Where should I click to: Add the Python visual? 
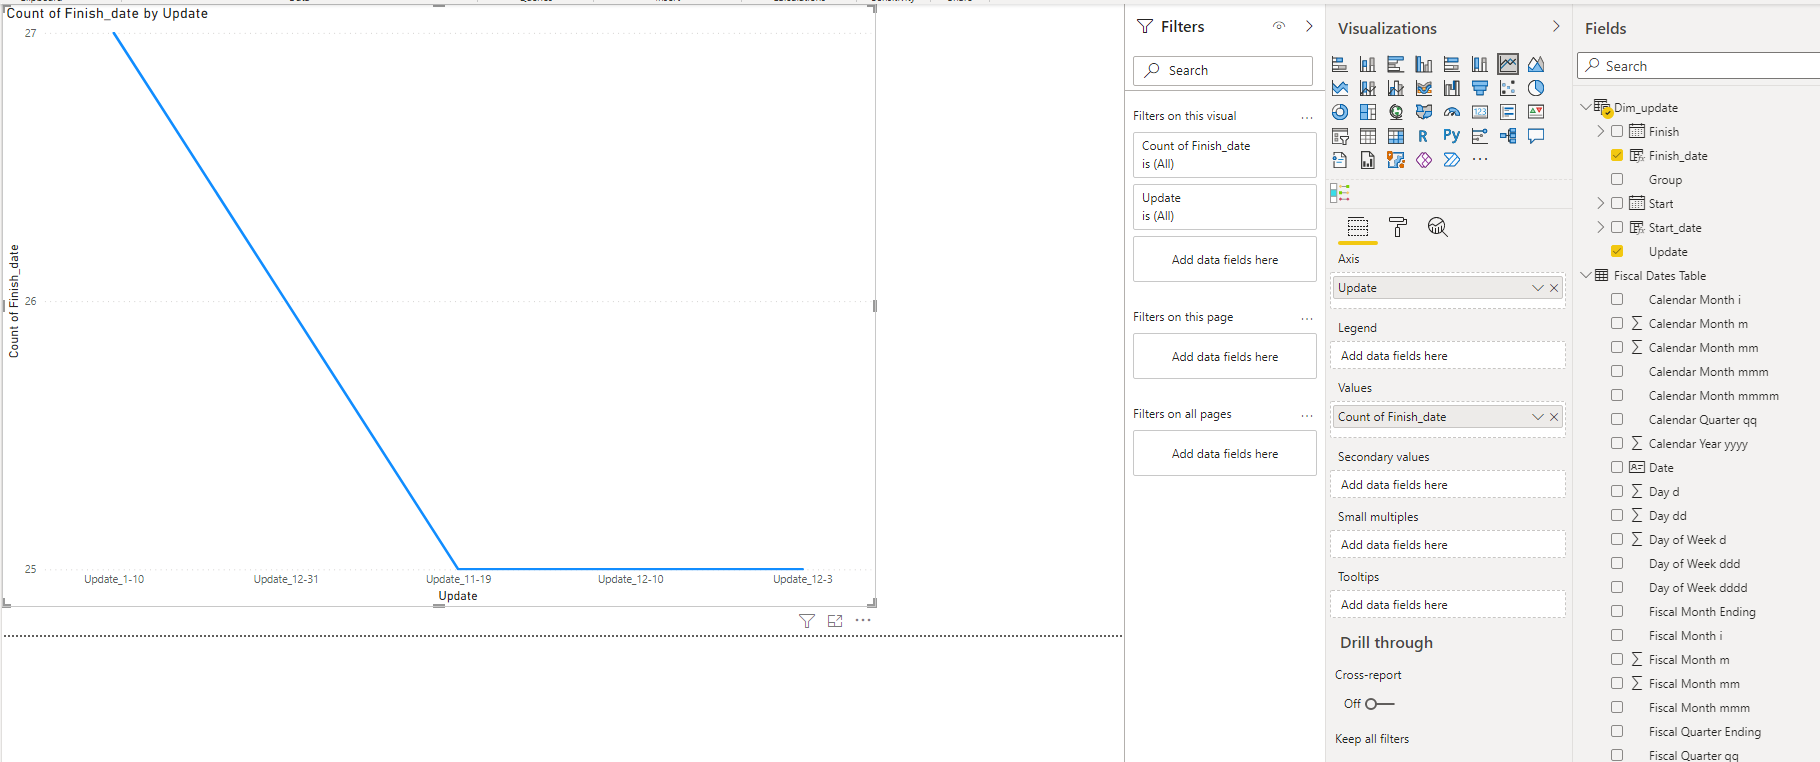[x=1452, y=136]
